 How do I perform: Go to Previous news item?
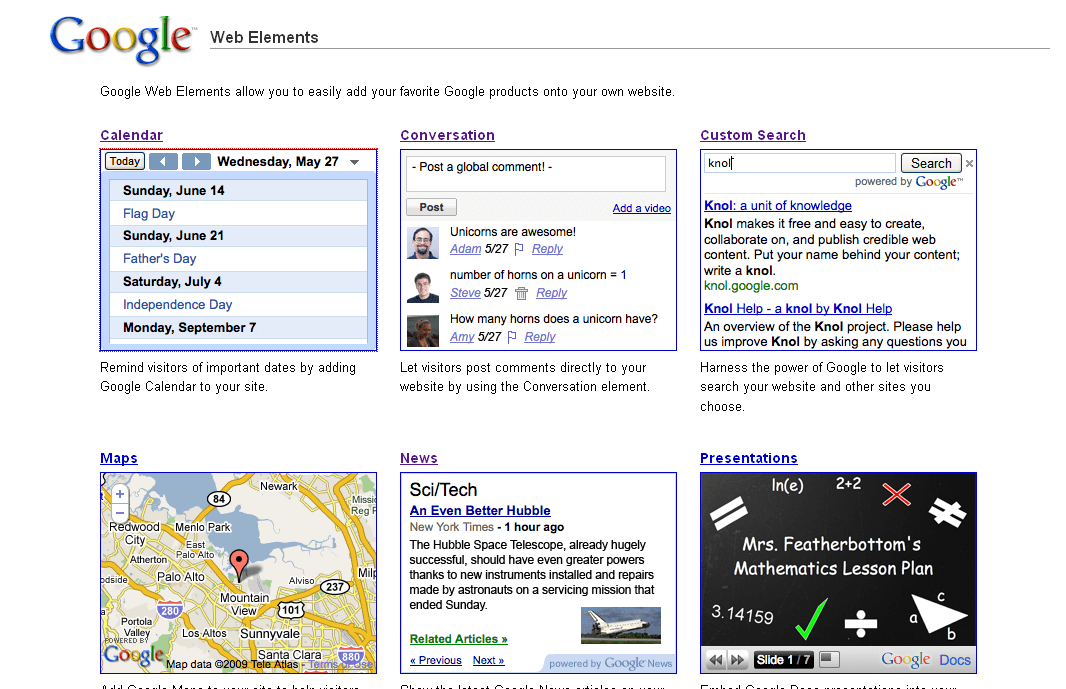[436, 660]
